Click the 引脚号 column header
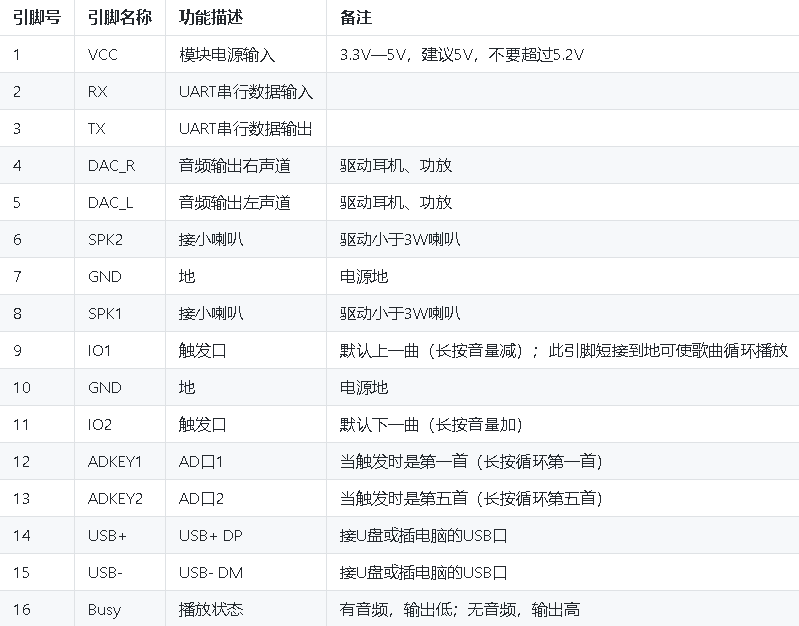The image size is (799, 626). [37, 18]
